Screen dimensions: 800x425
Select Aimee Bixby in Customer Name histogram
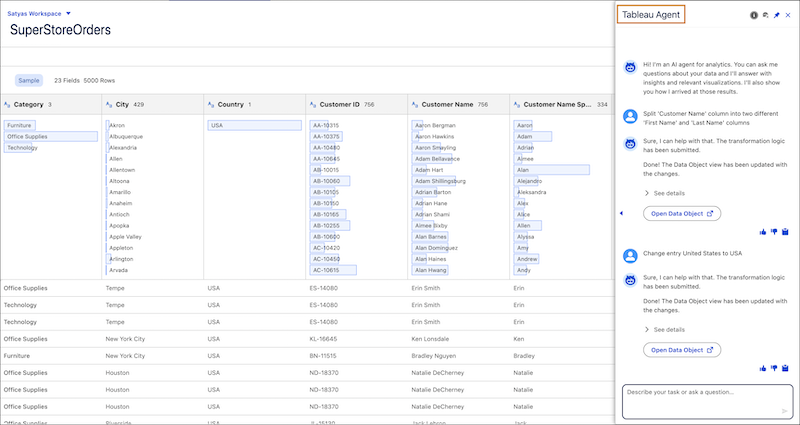[x=430, y=226]
